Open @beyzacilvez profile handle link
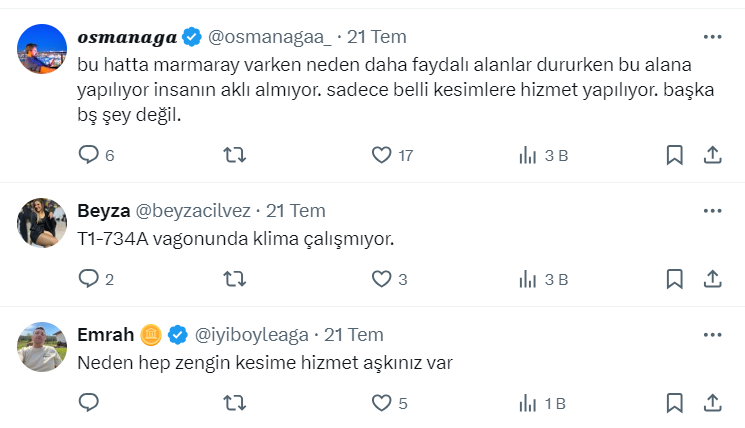The height and width of the screenshot is (428, 745). [x=195, y=211]
